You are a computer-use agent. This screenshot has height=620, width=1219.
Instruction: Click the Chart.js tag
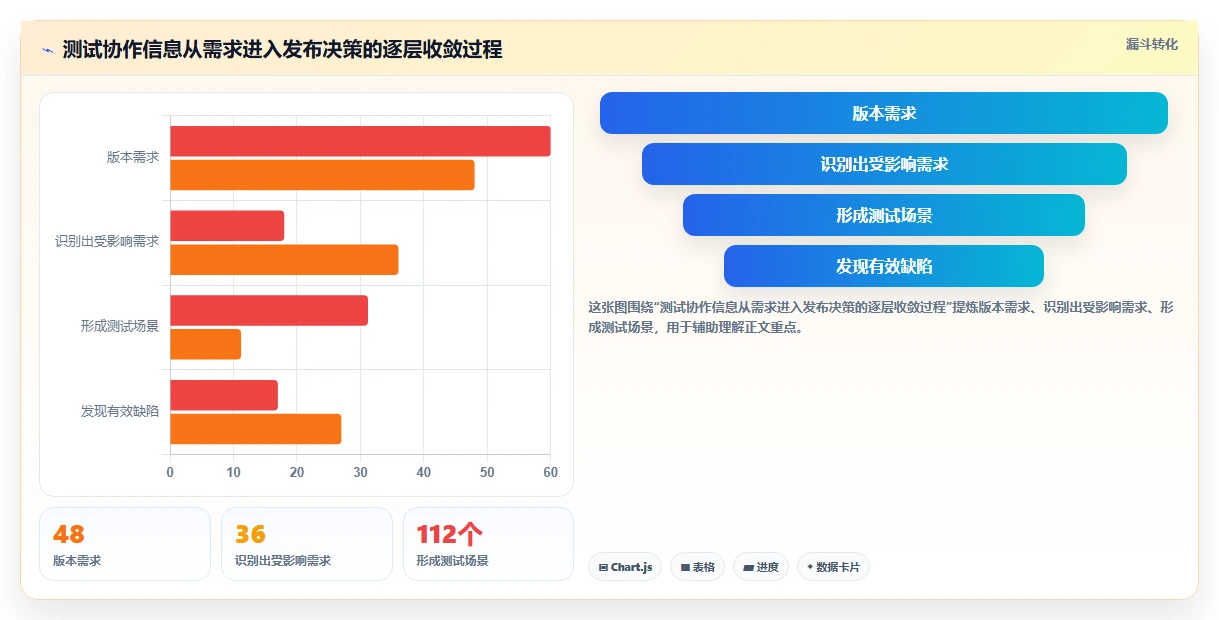click(x=625, y=567)
